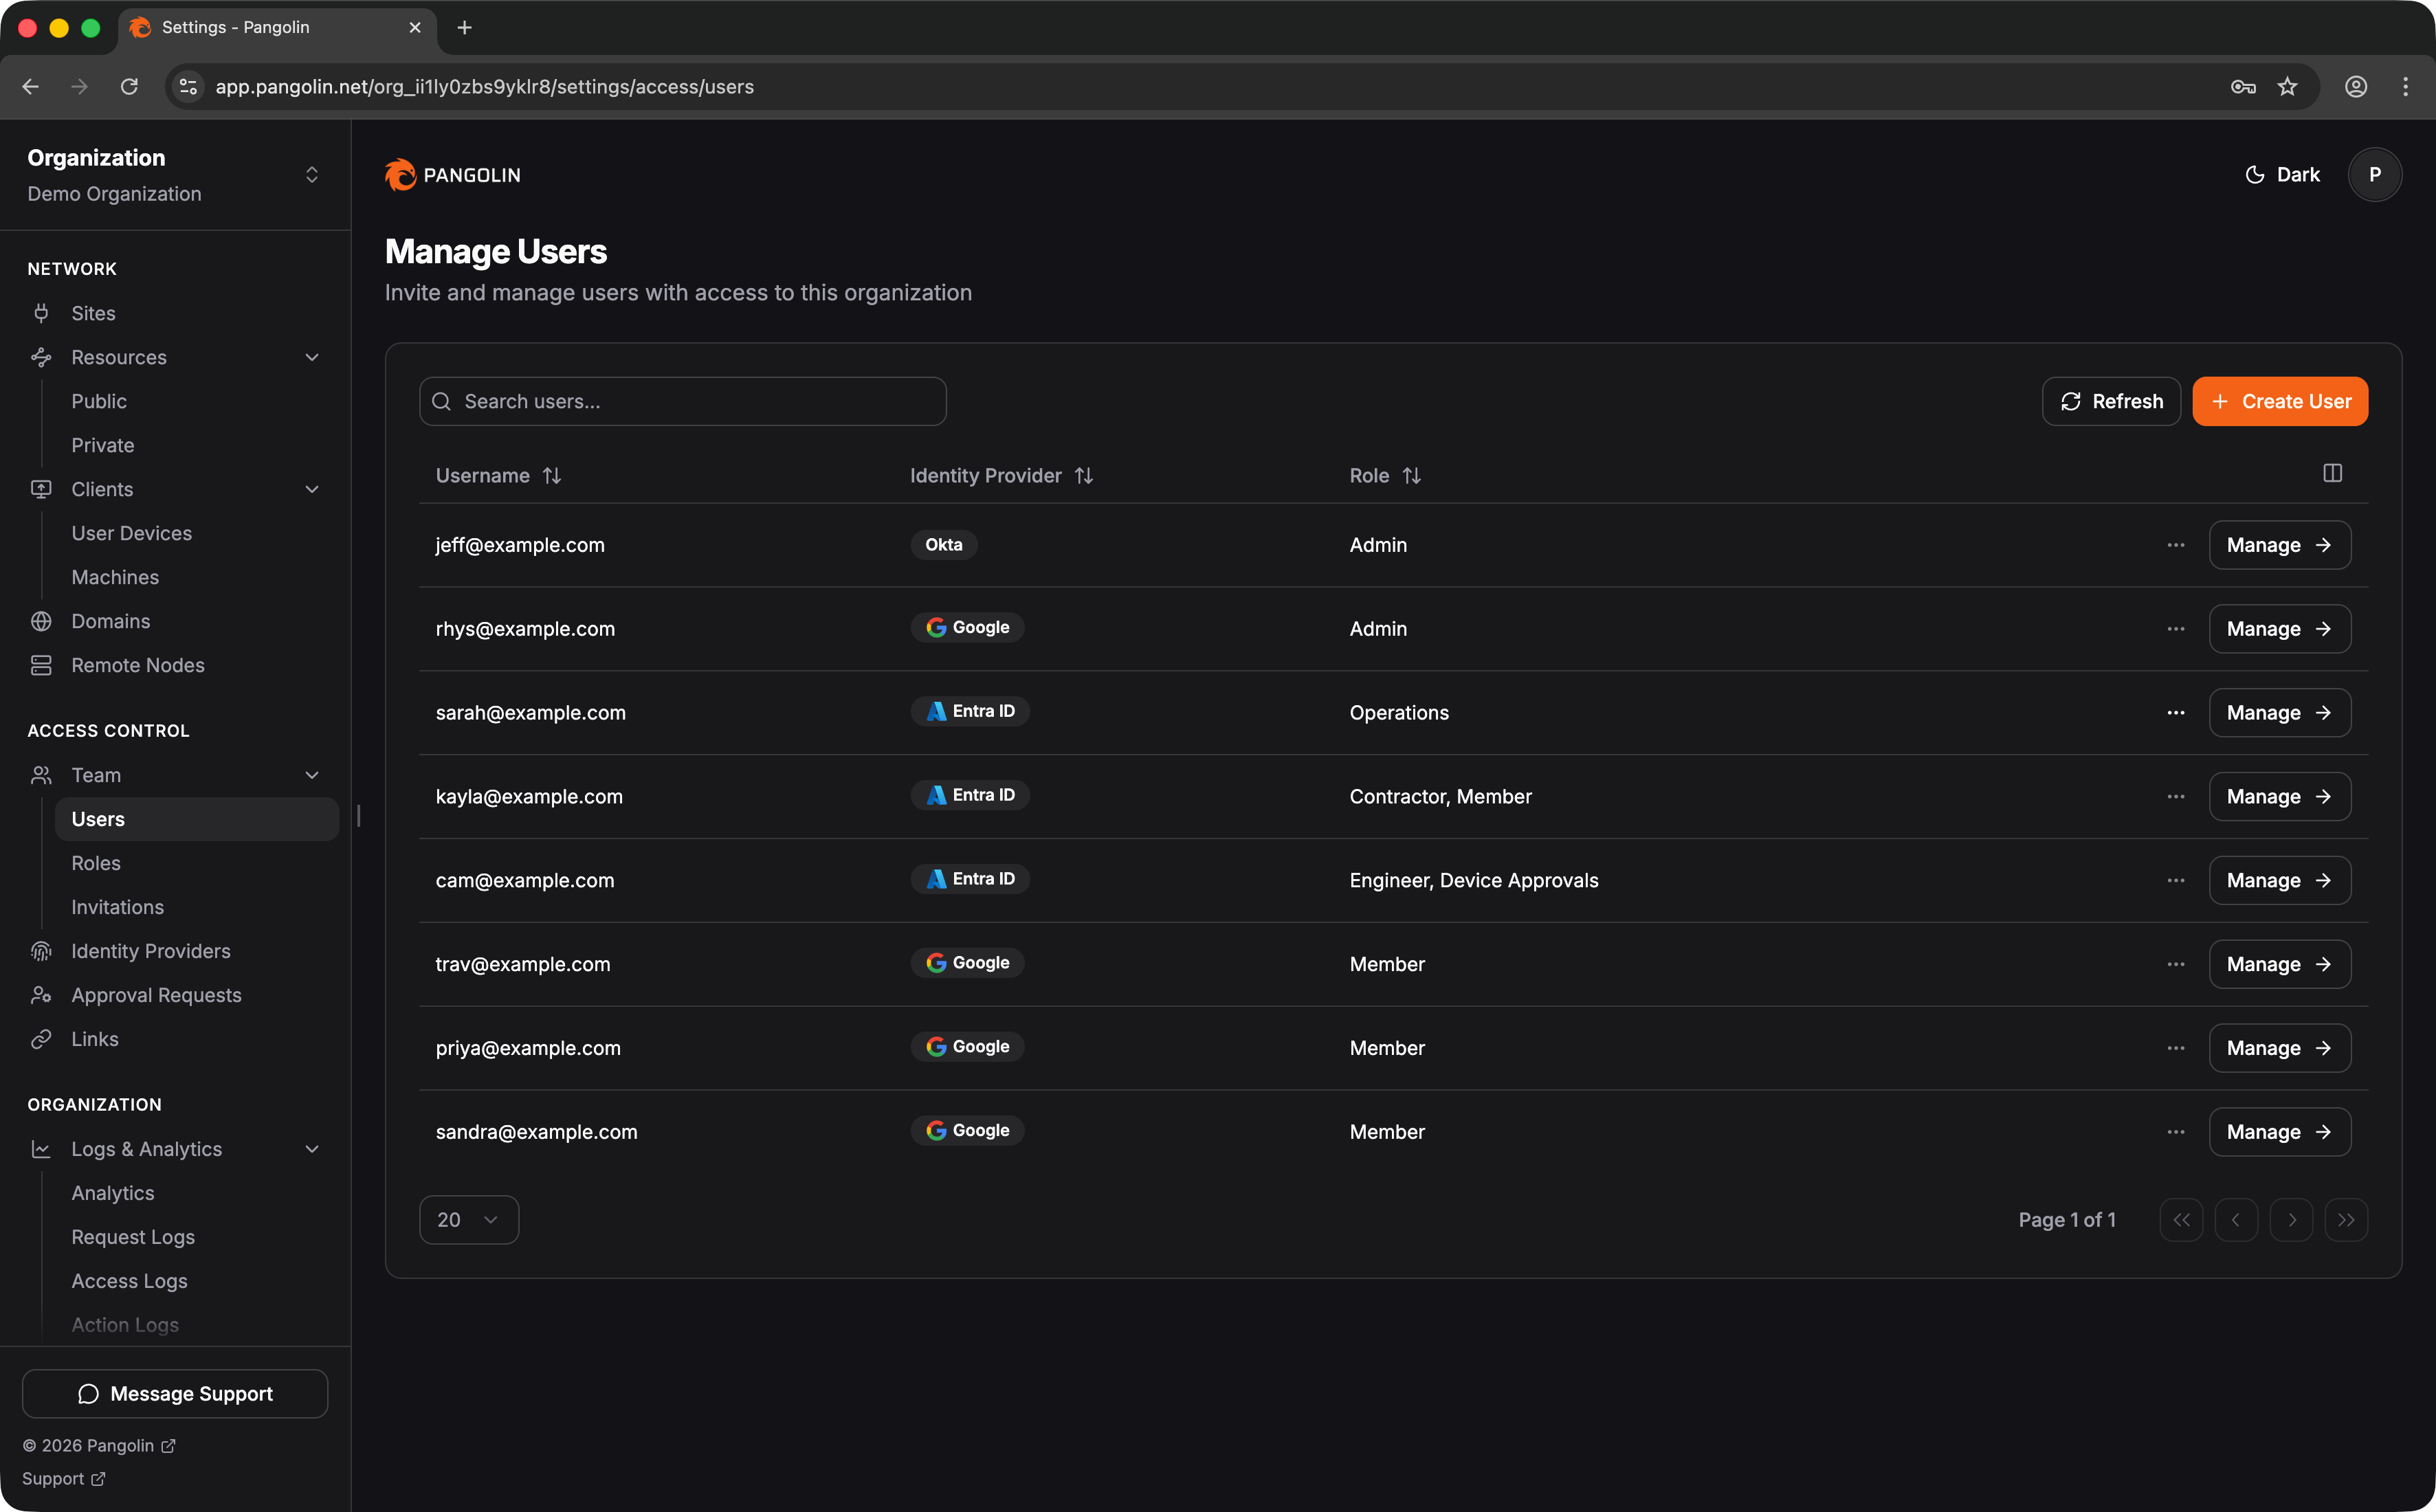
Task: Open actions menu for sarah@example.com
Action: pyautogui.click(x=2175, y=713)
